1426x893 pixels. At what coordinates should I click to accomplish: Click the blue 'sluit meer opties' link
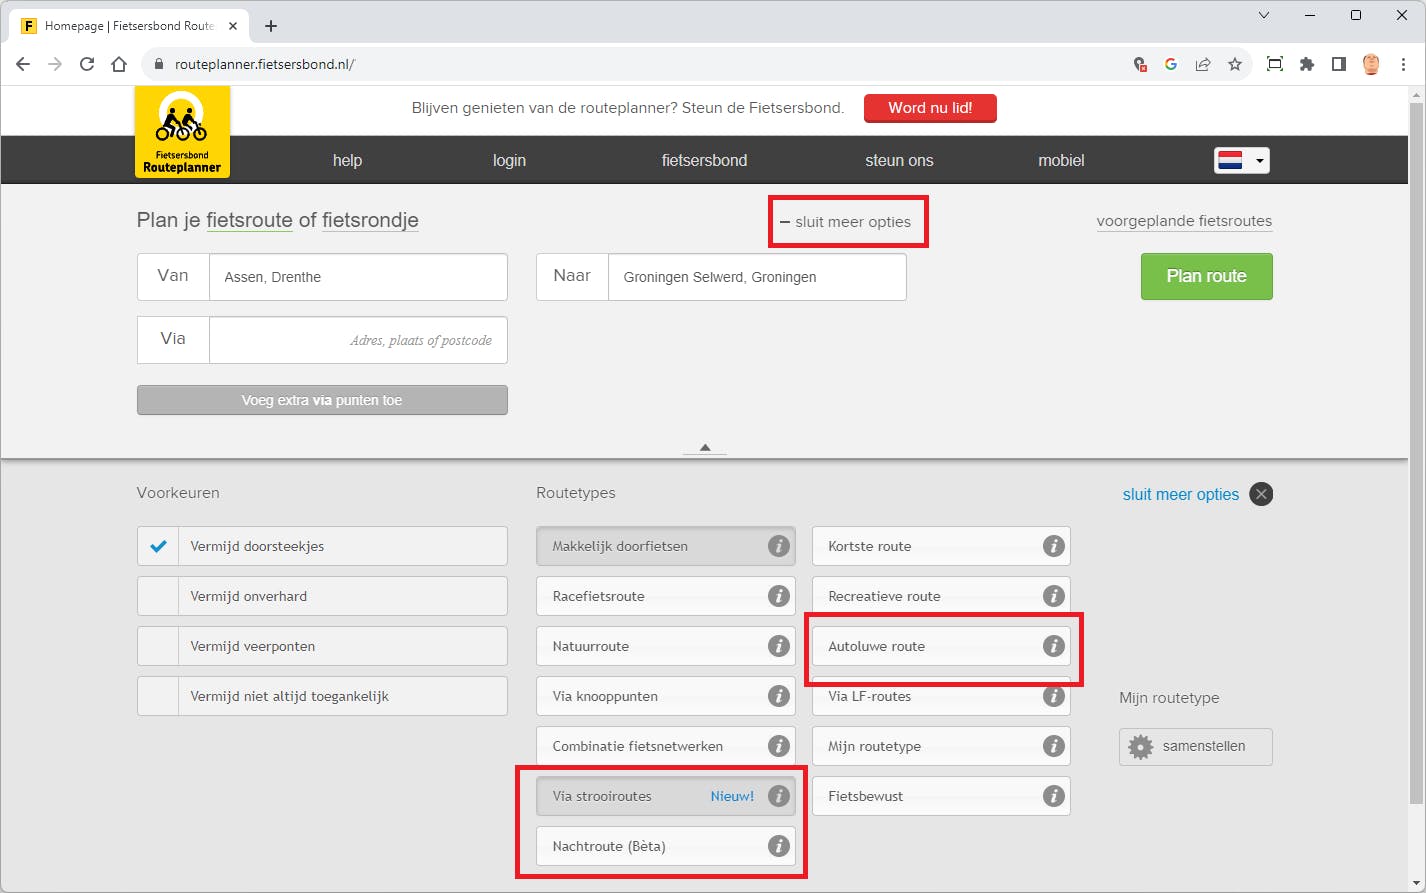pos(1181,494)
